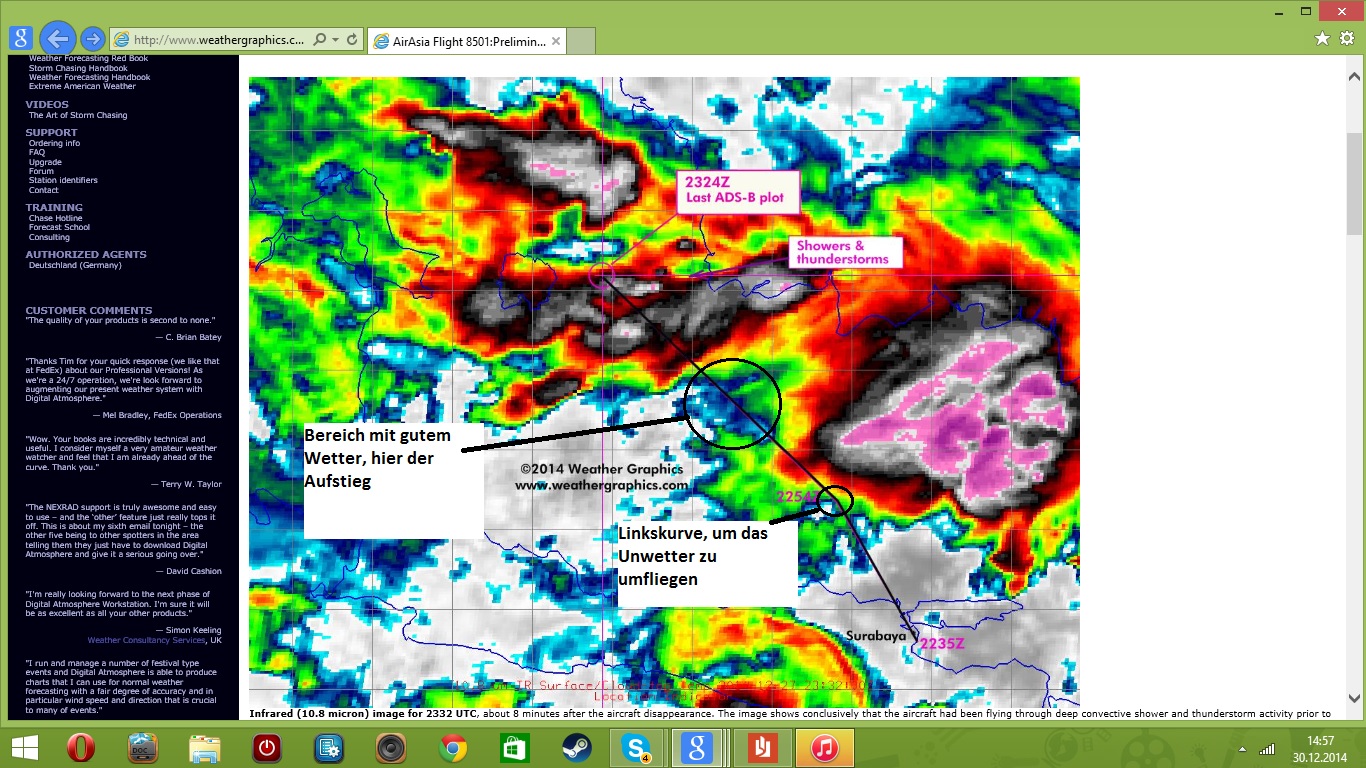
Task: Open Storm Chasing Handbook link
Action: pyautogui.click(x=78, y=68)
